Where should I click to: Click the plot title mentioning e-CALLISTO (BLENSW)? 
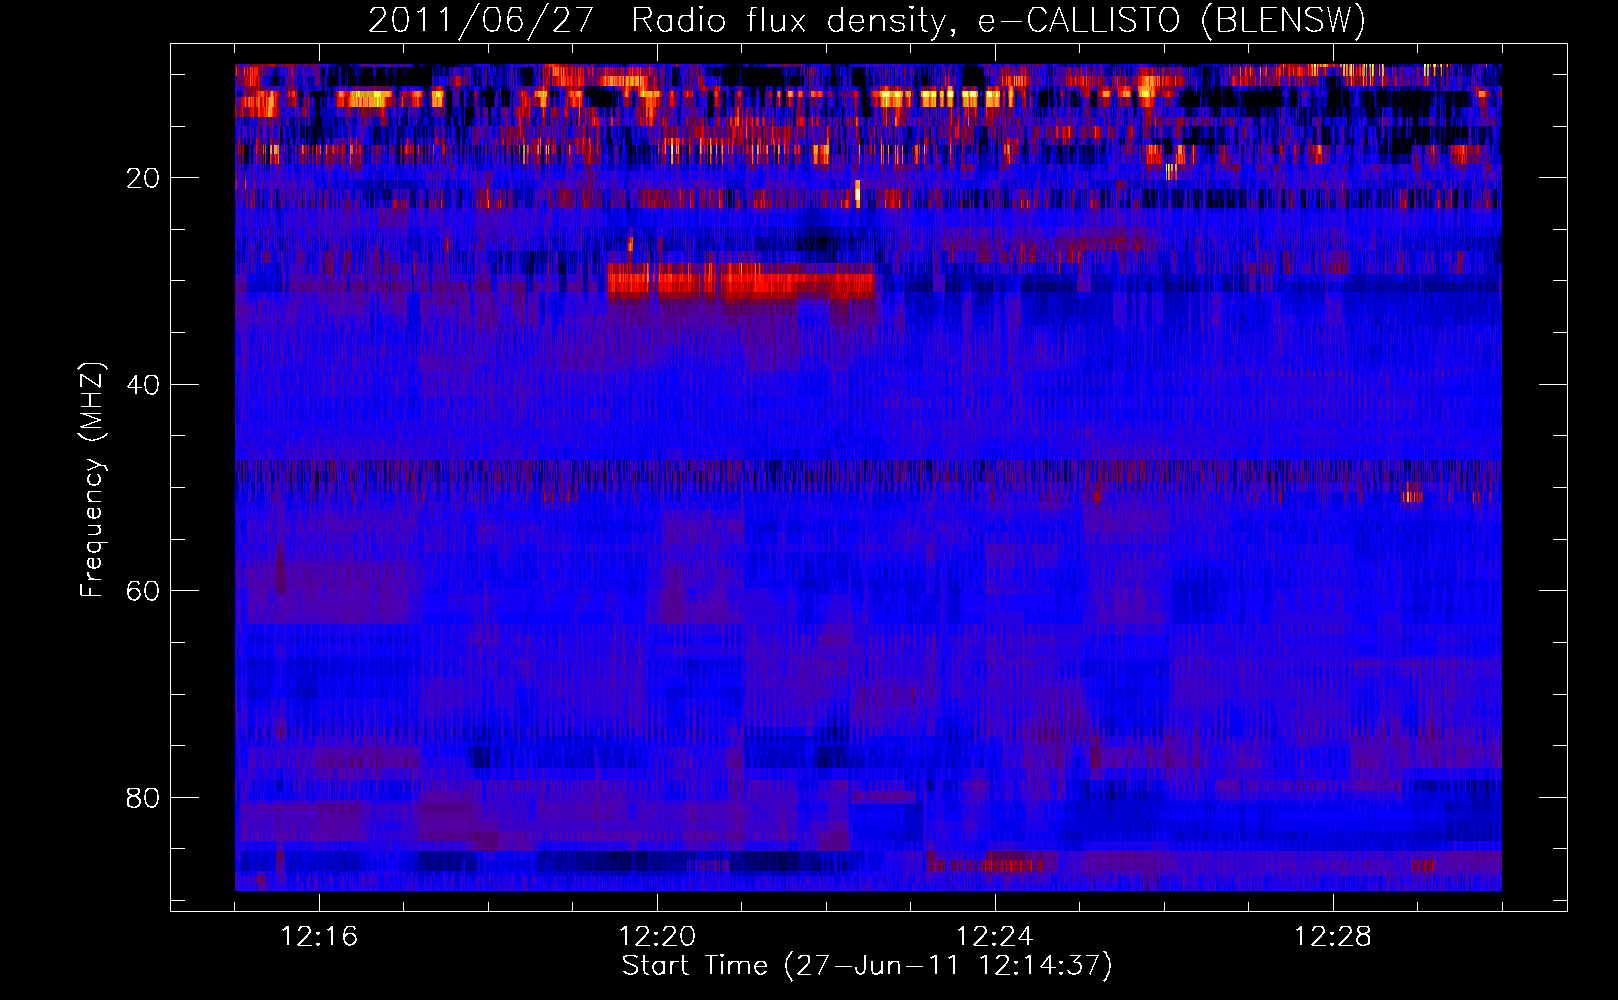867,20
